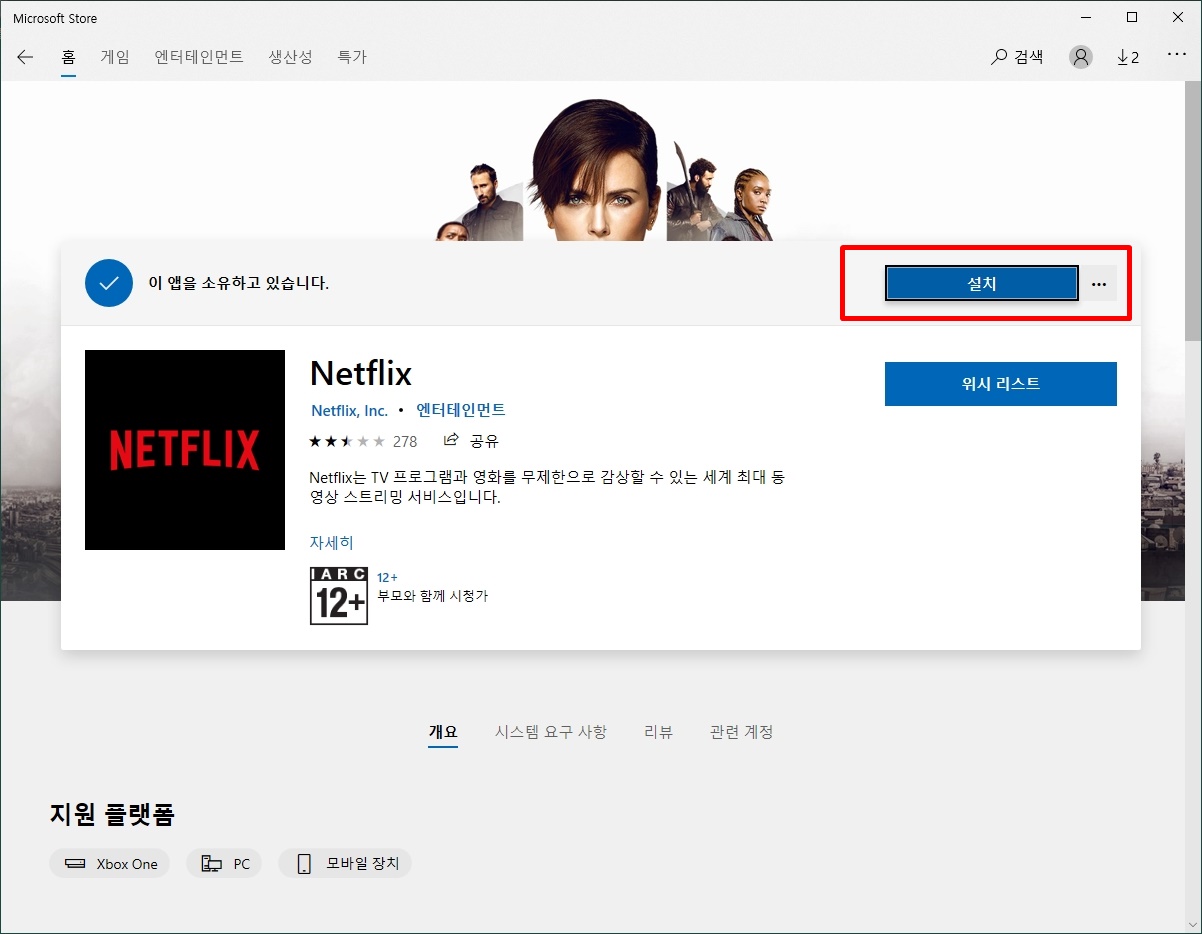Select the 개요 section tab
Screen dimensions: 1202x934
pos(443,732)
